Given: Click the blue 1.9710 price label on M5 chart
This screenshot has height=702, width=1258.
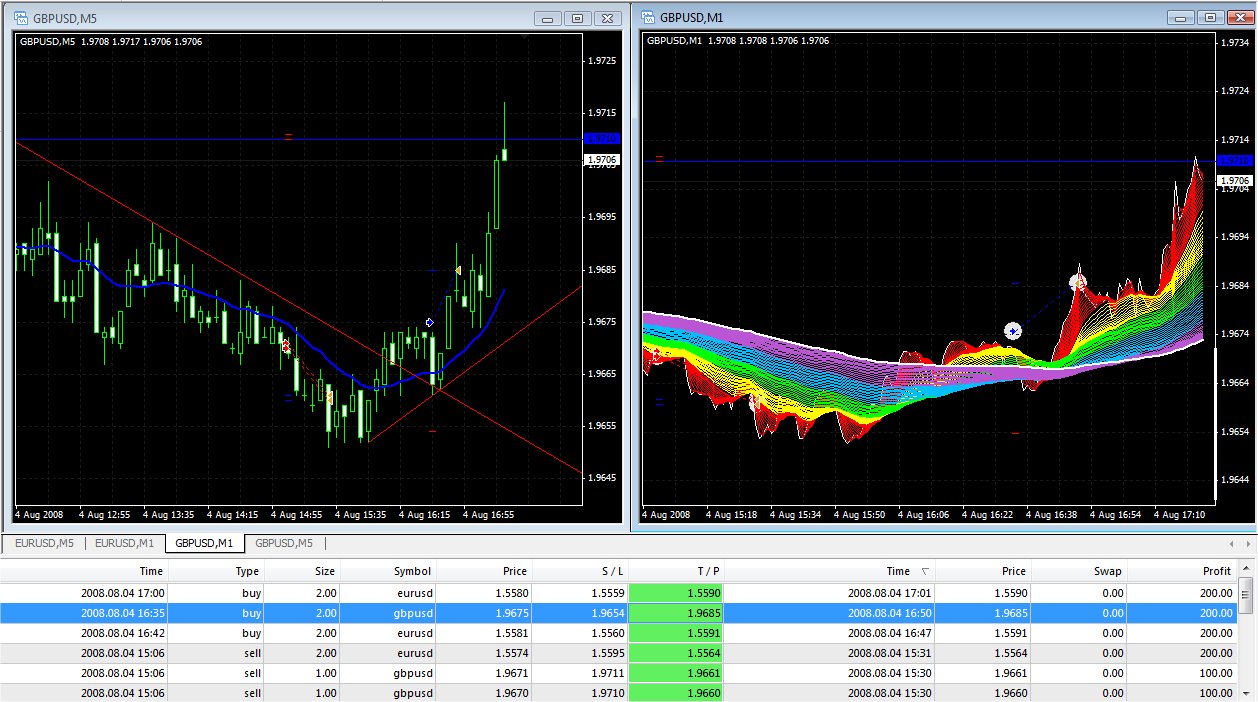Looking at the screenshot, I should (x=602, y=138).
